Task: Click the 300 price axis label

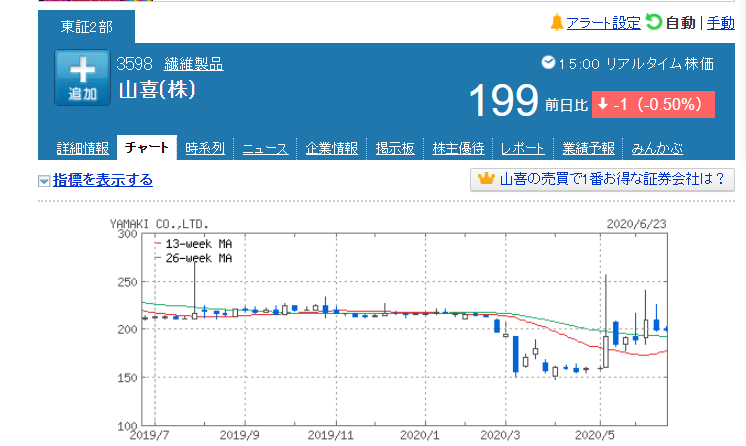Action: pos(127,234)
